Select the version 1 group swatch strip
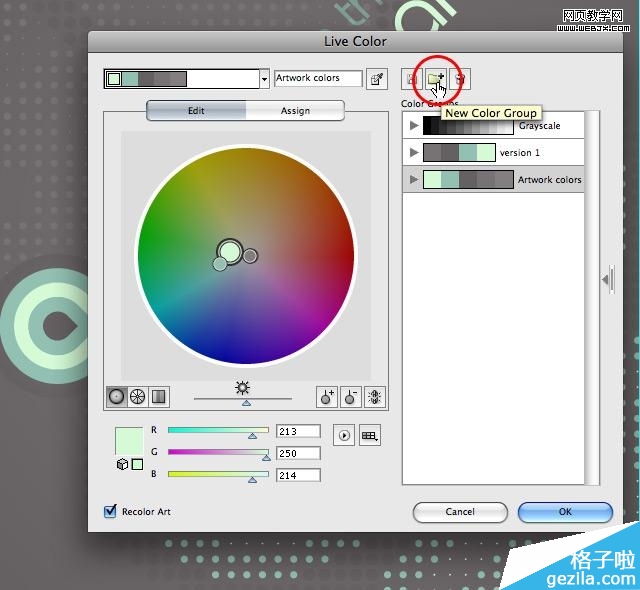 click(459, 152)
